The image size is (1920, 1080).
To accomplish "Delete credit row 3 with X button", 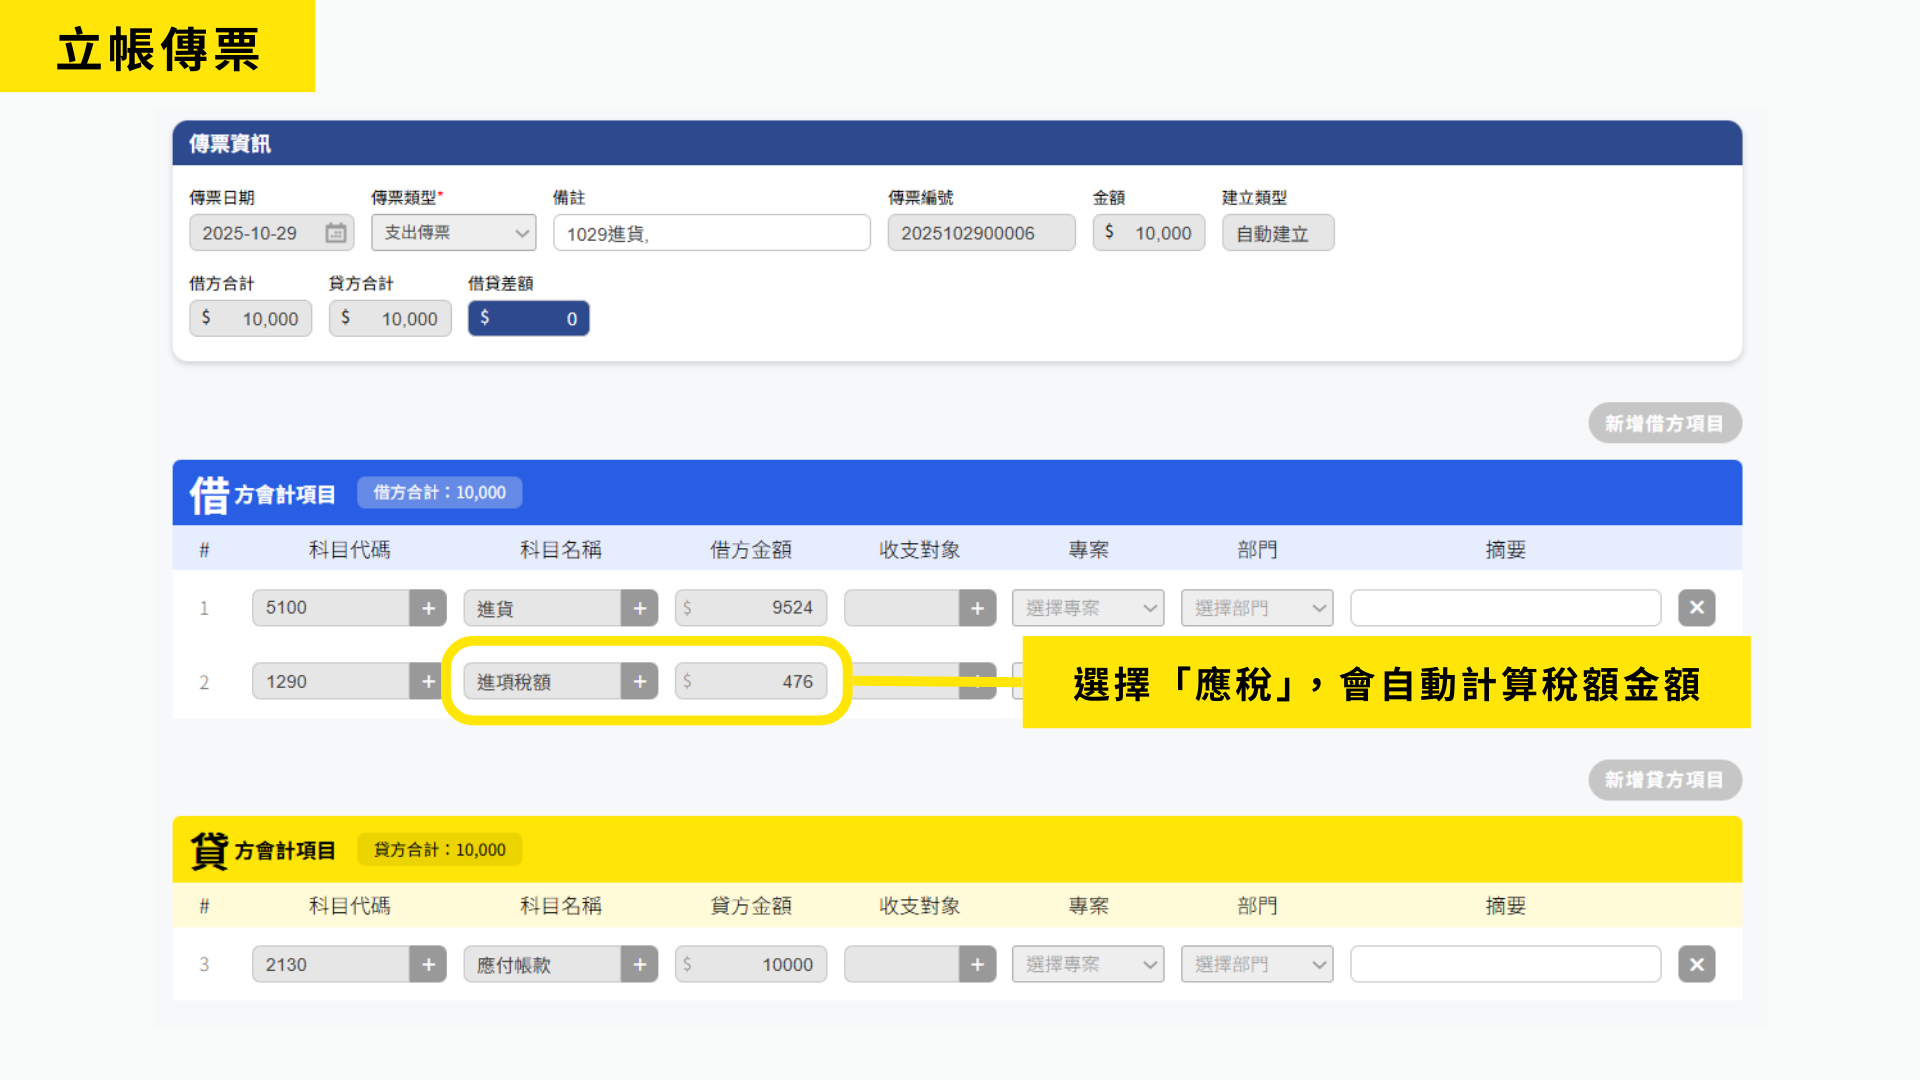I will pos(1696,965).
